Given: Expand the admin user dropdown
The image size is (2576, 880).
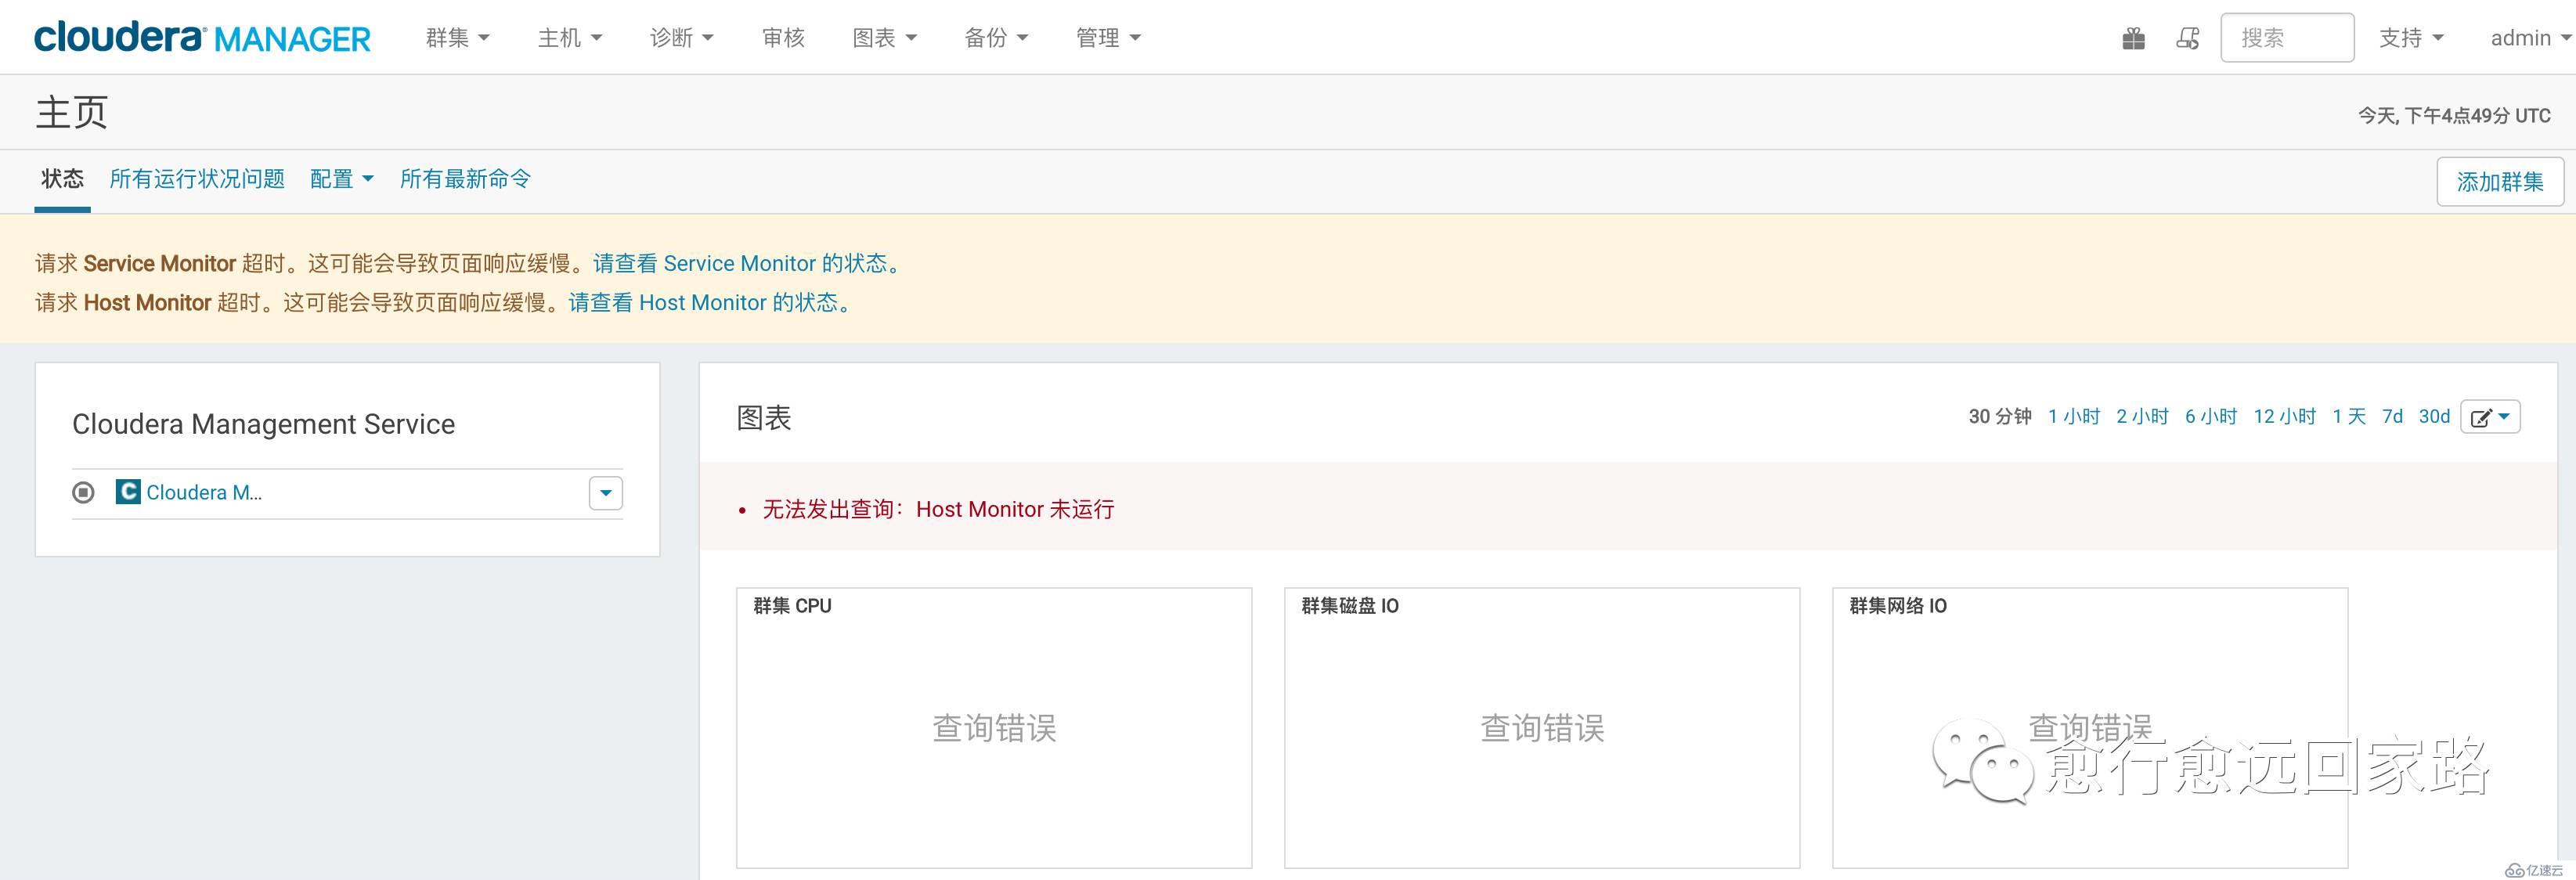Looking at the screenshot, I should tap(2530, 38).
